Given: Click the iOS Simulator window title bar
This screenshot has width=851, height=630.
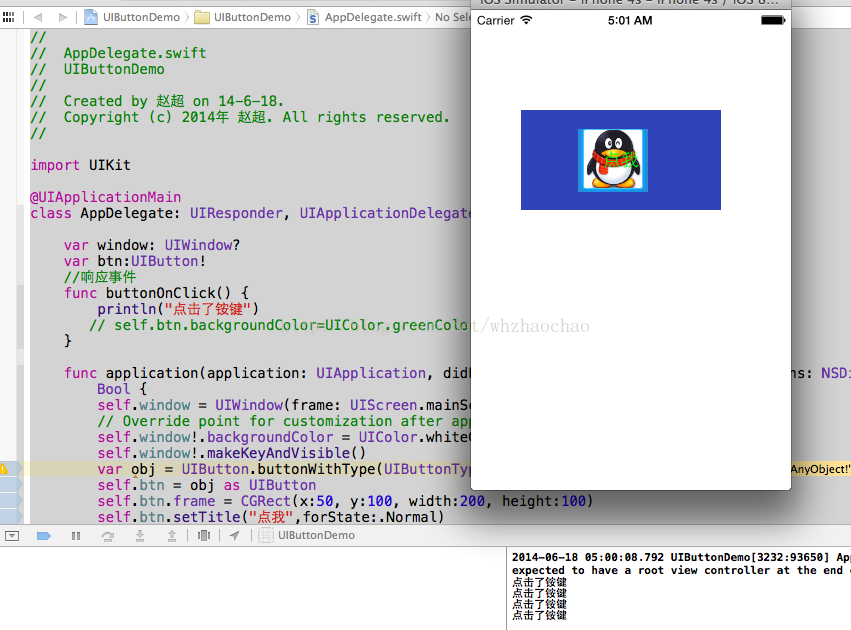Looking at the screenshot, I should pos(631,3).
